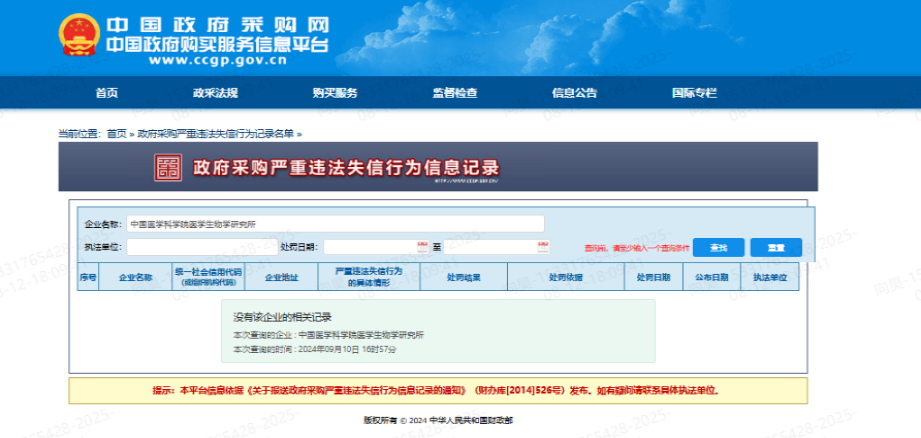Click the 企业地址 column header

point(282,277)
